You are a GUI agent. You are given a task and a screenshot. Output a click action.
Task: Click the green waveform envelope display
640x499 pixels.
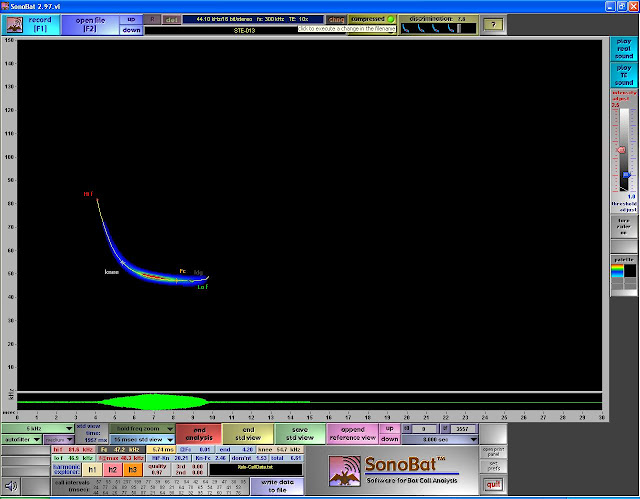pyautogui.click(x=309, y=401)
